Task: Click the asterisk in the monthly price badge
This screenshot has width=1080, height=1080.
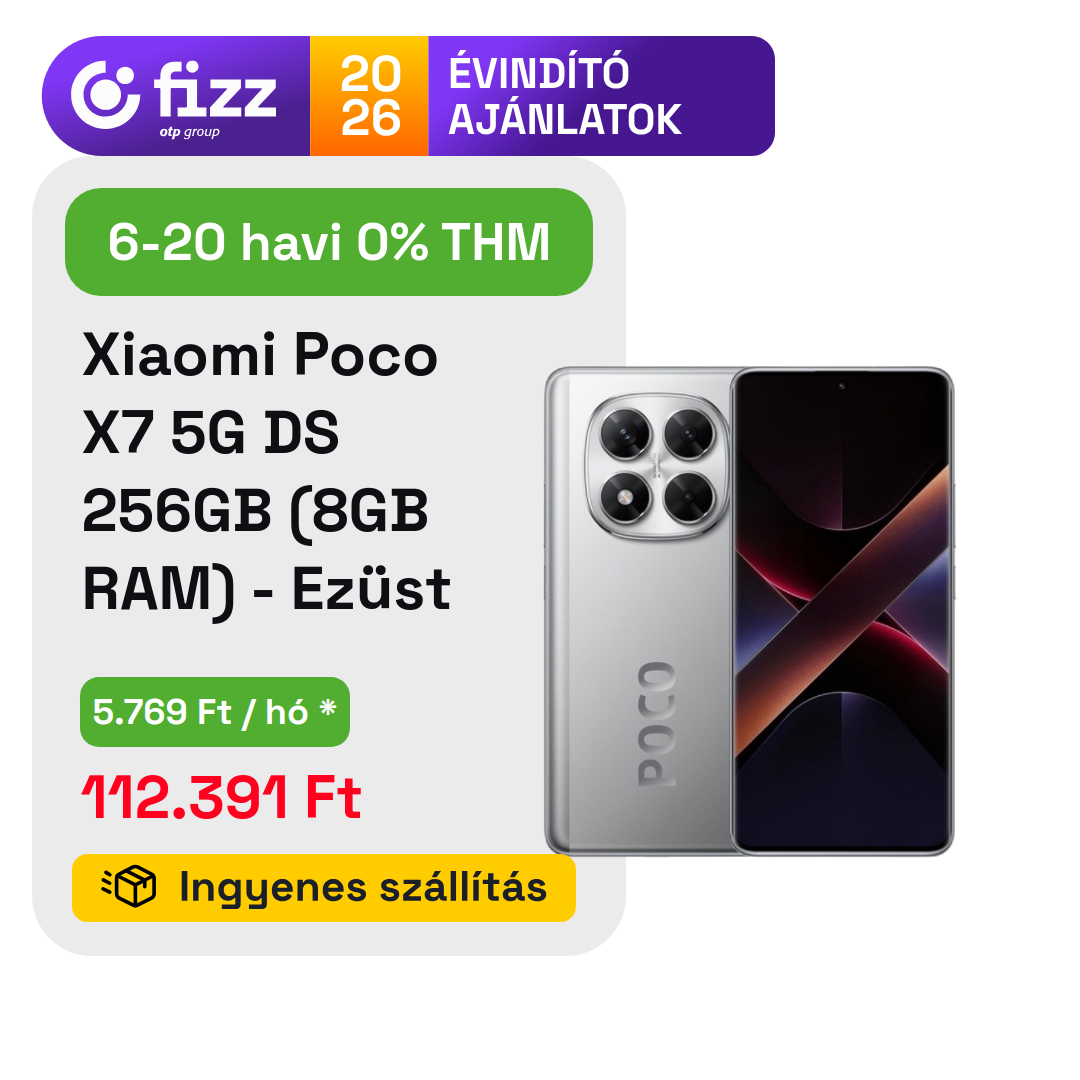Action: click(327, 710)
